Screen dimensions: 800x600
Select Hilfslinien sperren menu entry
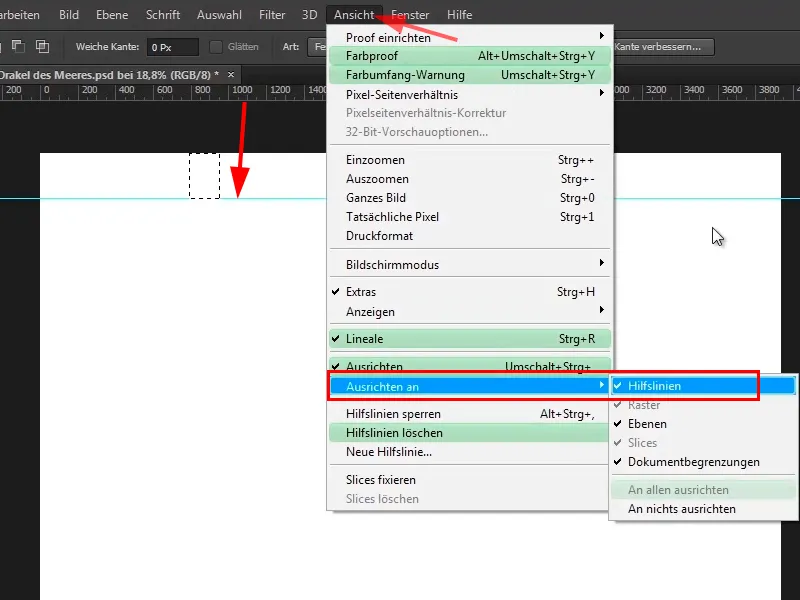(469, 414)
